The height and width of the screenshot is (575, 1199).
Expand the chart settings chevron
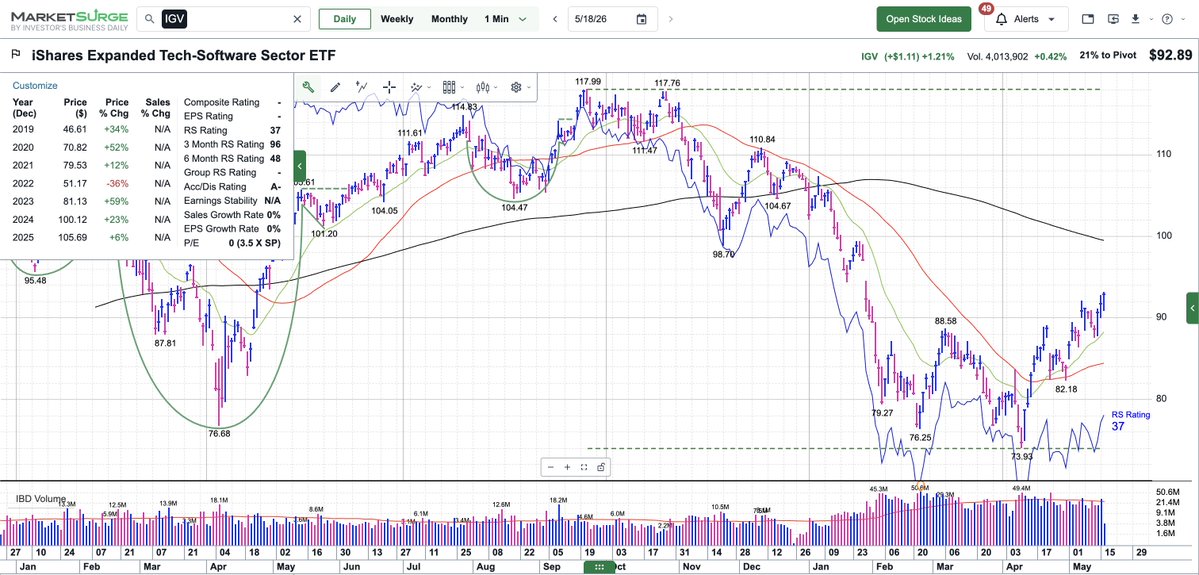coord(528,88)
